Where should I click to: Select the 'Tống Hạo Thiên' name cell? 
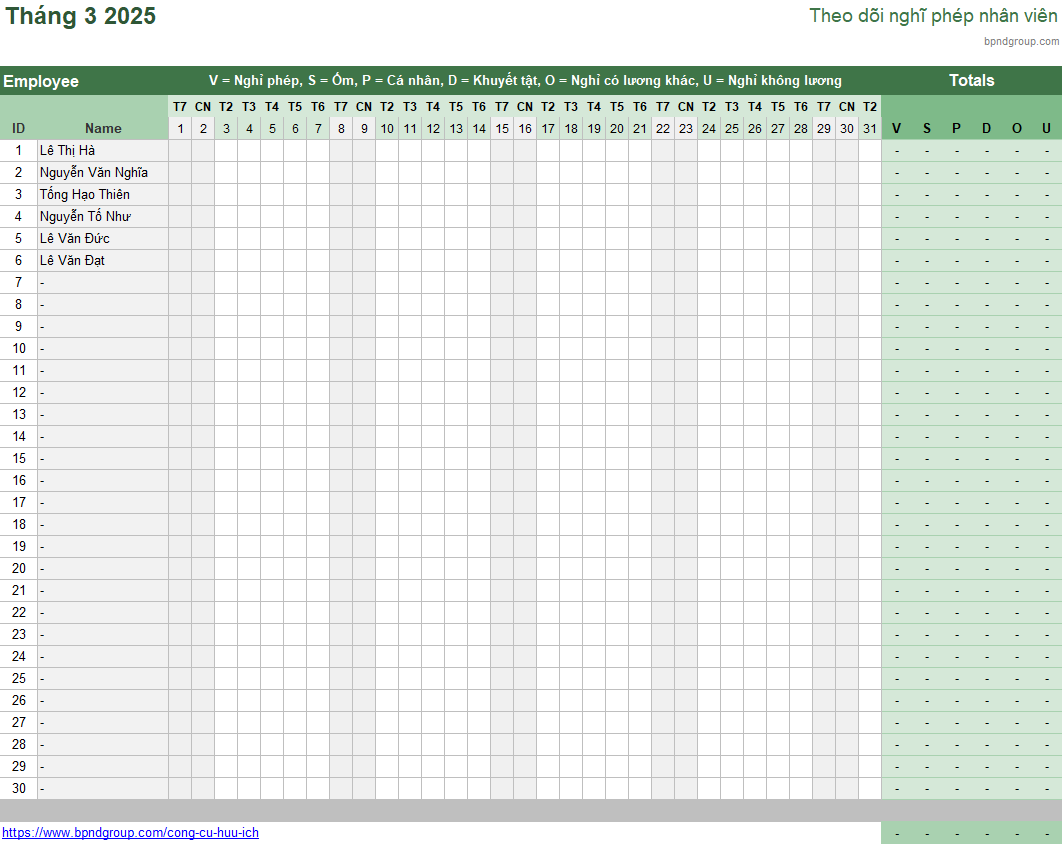pyautogui.click(x=85, y=195)
